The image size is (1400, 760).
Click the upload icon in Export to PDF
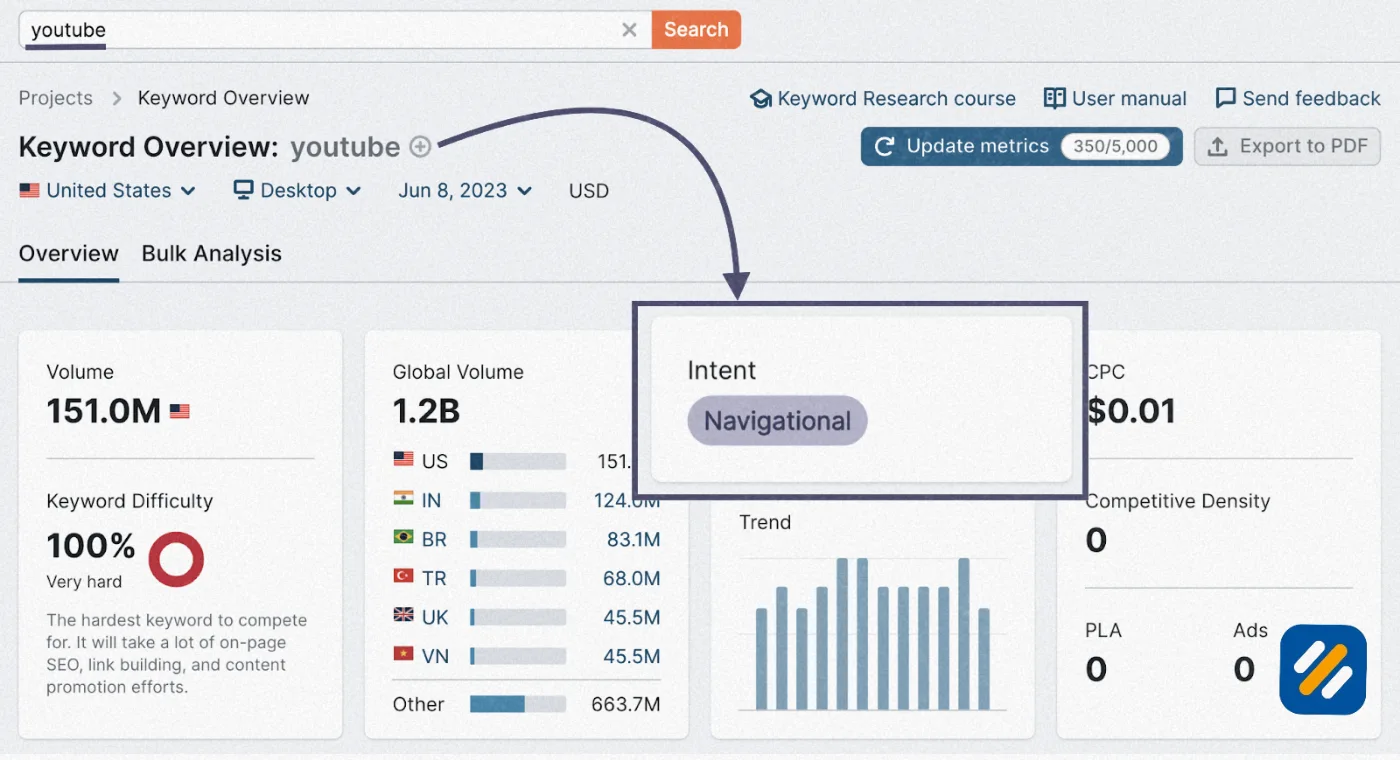1217,147
